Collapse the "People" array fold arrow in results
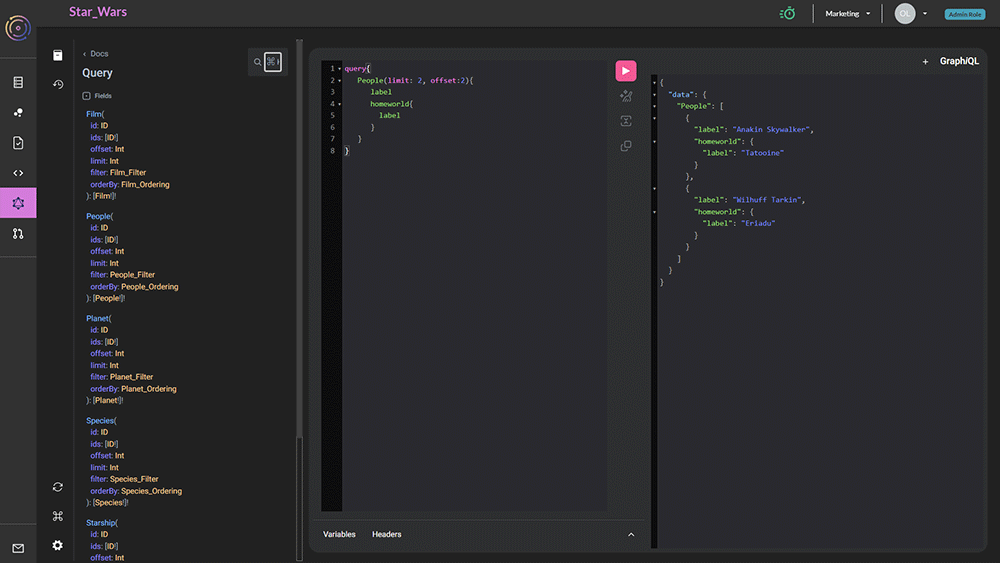1000x563 pixels. point(654,106)
